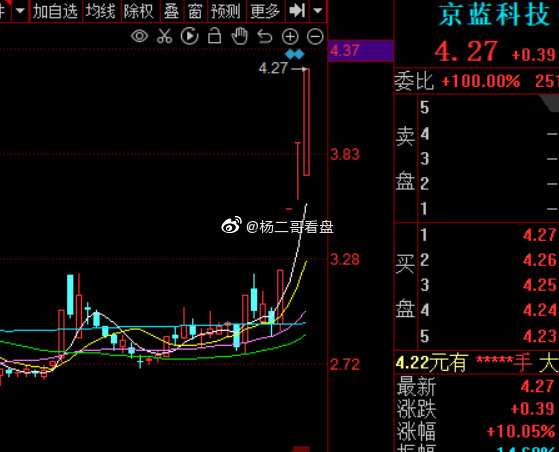Start chart replay with play icon
Viewport: 559px width, 452px height.
coord(189,36)
